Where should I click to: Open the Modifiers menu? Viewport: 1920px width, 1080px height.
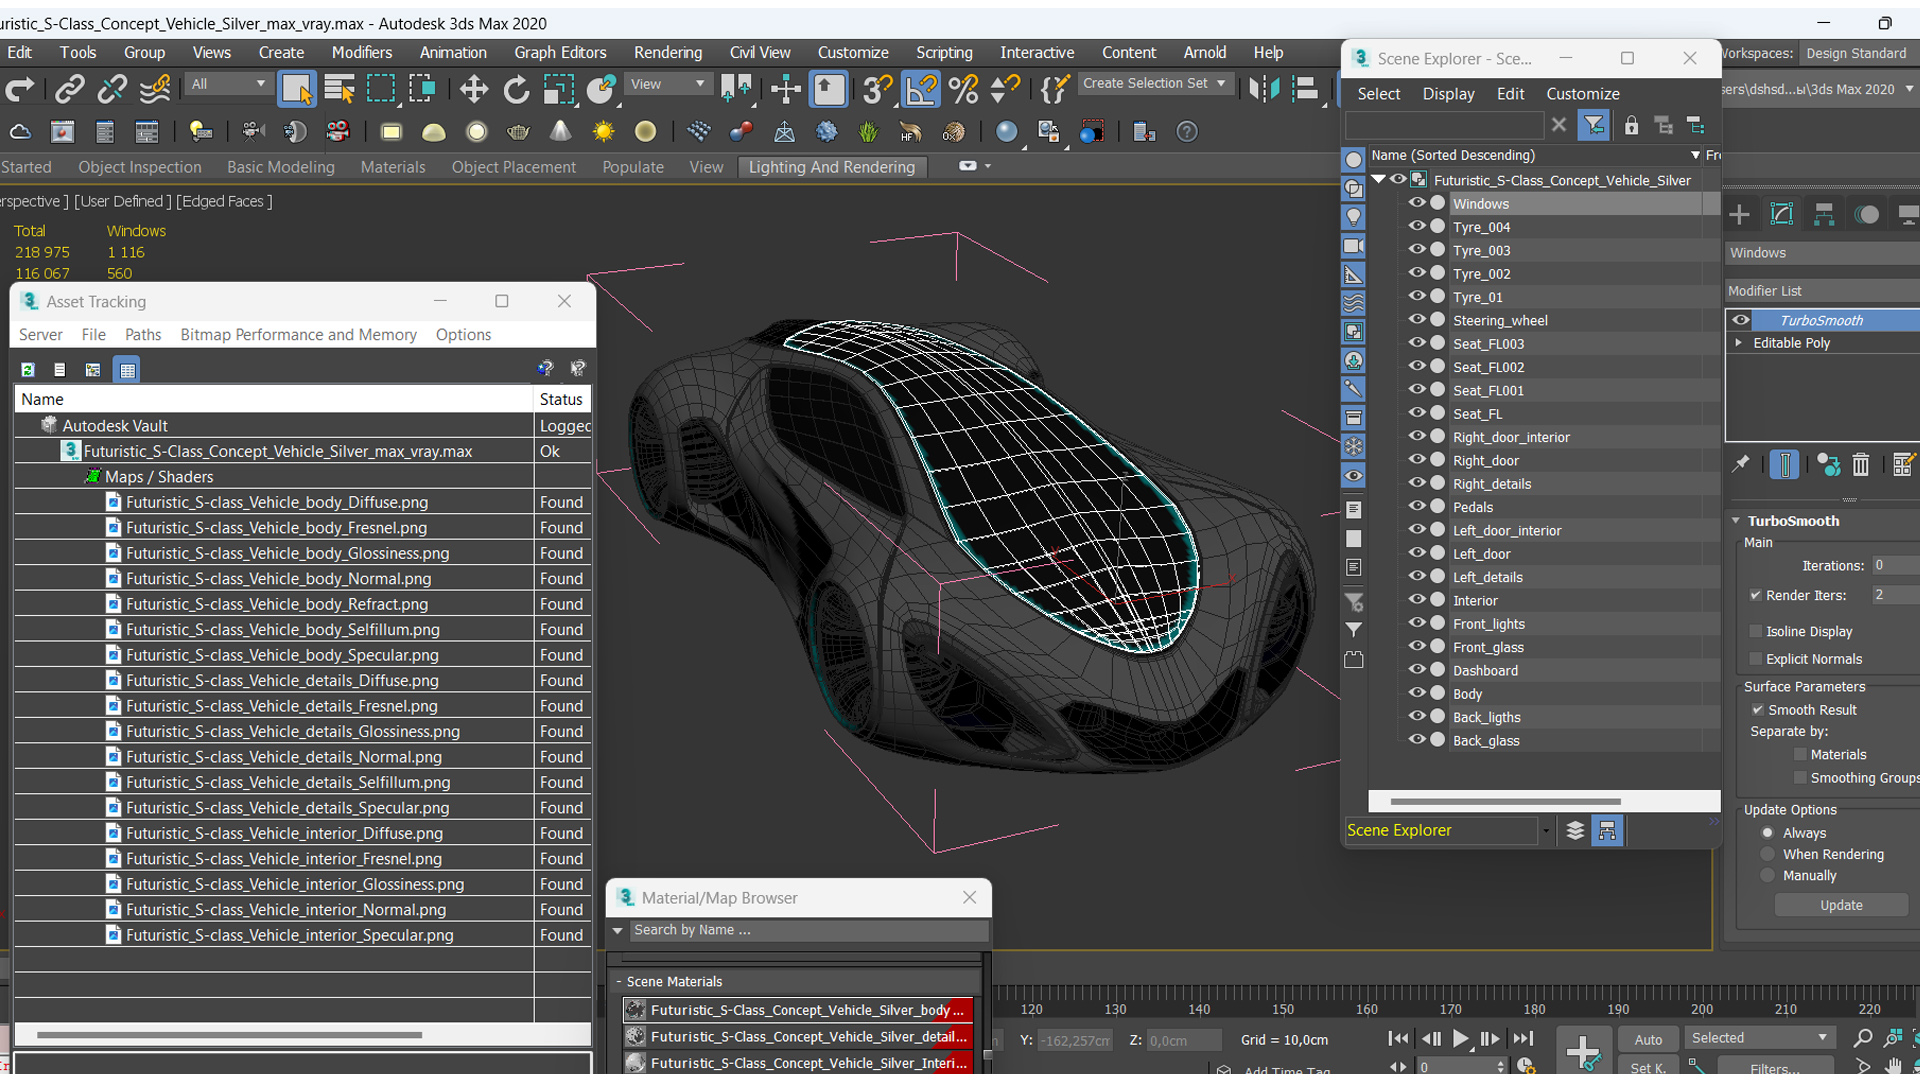click(361, 53)
